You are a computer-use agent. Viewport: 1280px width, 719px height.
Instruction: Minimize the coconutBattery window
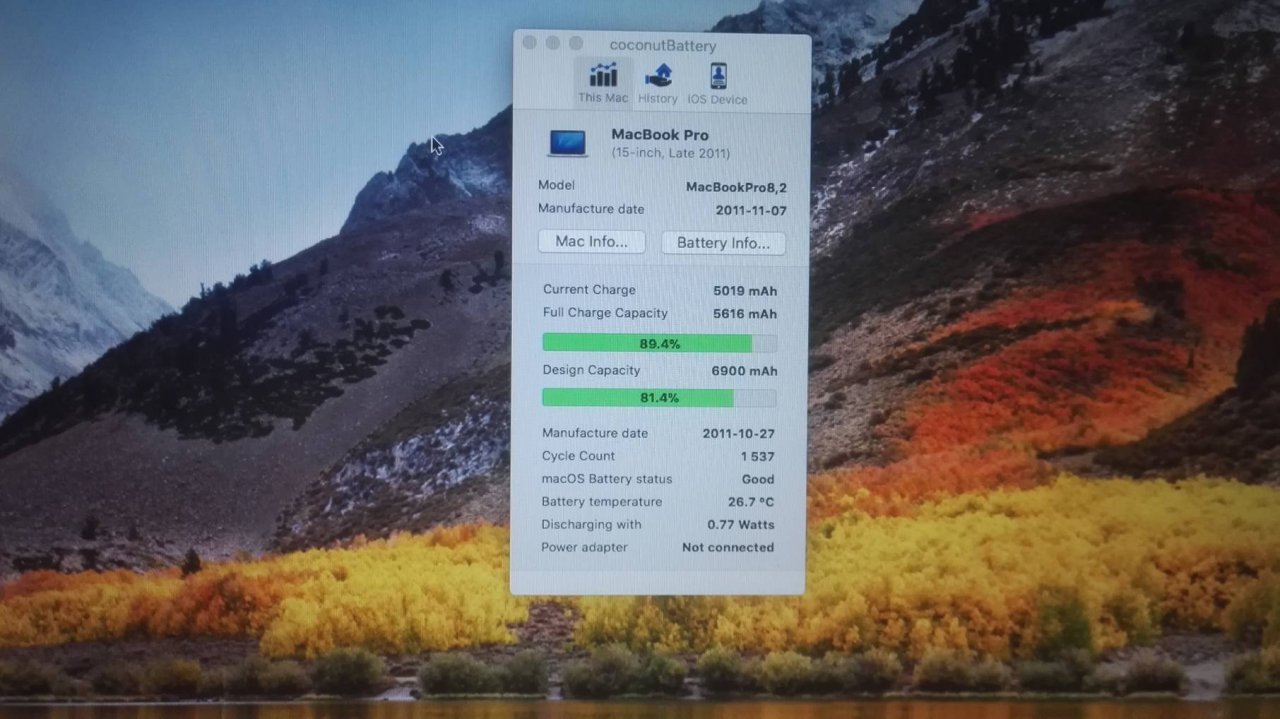[553, 43]
